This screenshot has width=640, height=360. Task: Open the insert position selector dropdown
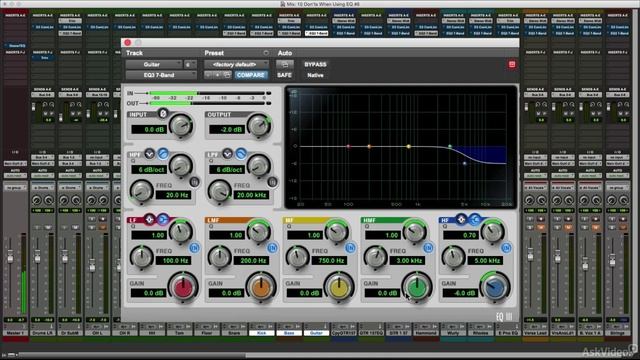pos(190,64)
